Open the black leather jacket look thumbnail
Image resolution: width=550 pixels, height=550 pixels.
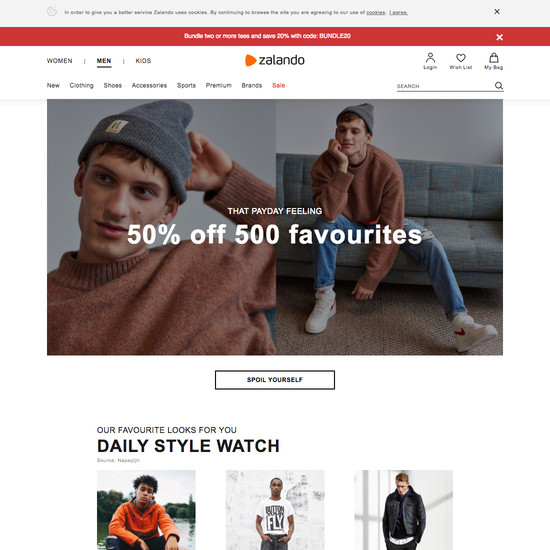coord(403,510)
